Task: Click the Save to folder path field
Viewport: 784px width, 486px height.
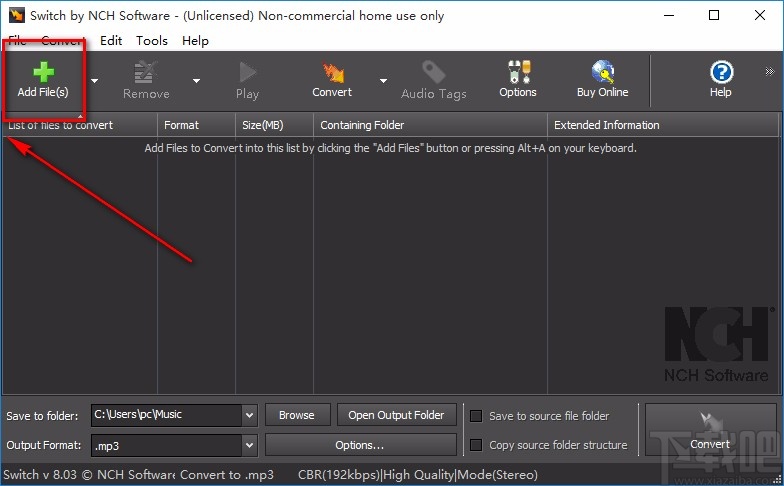Action: pos(166,415)
